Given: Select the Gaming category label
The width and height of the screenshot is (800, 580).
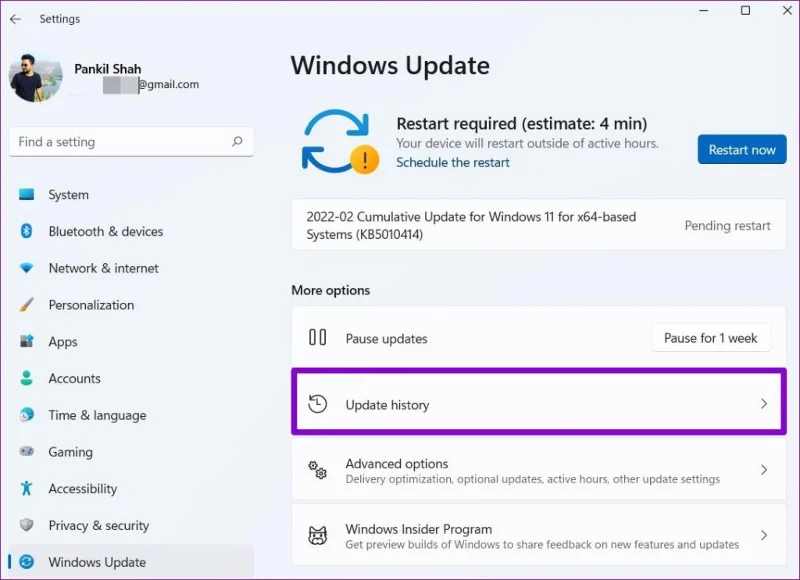Looking at the screenshot, I should 70,452.
